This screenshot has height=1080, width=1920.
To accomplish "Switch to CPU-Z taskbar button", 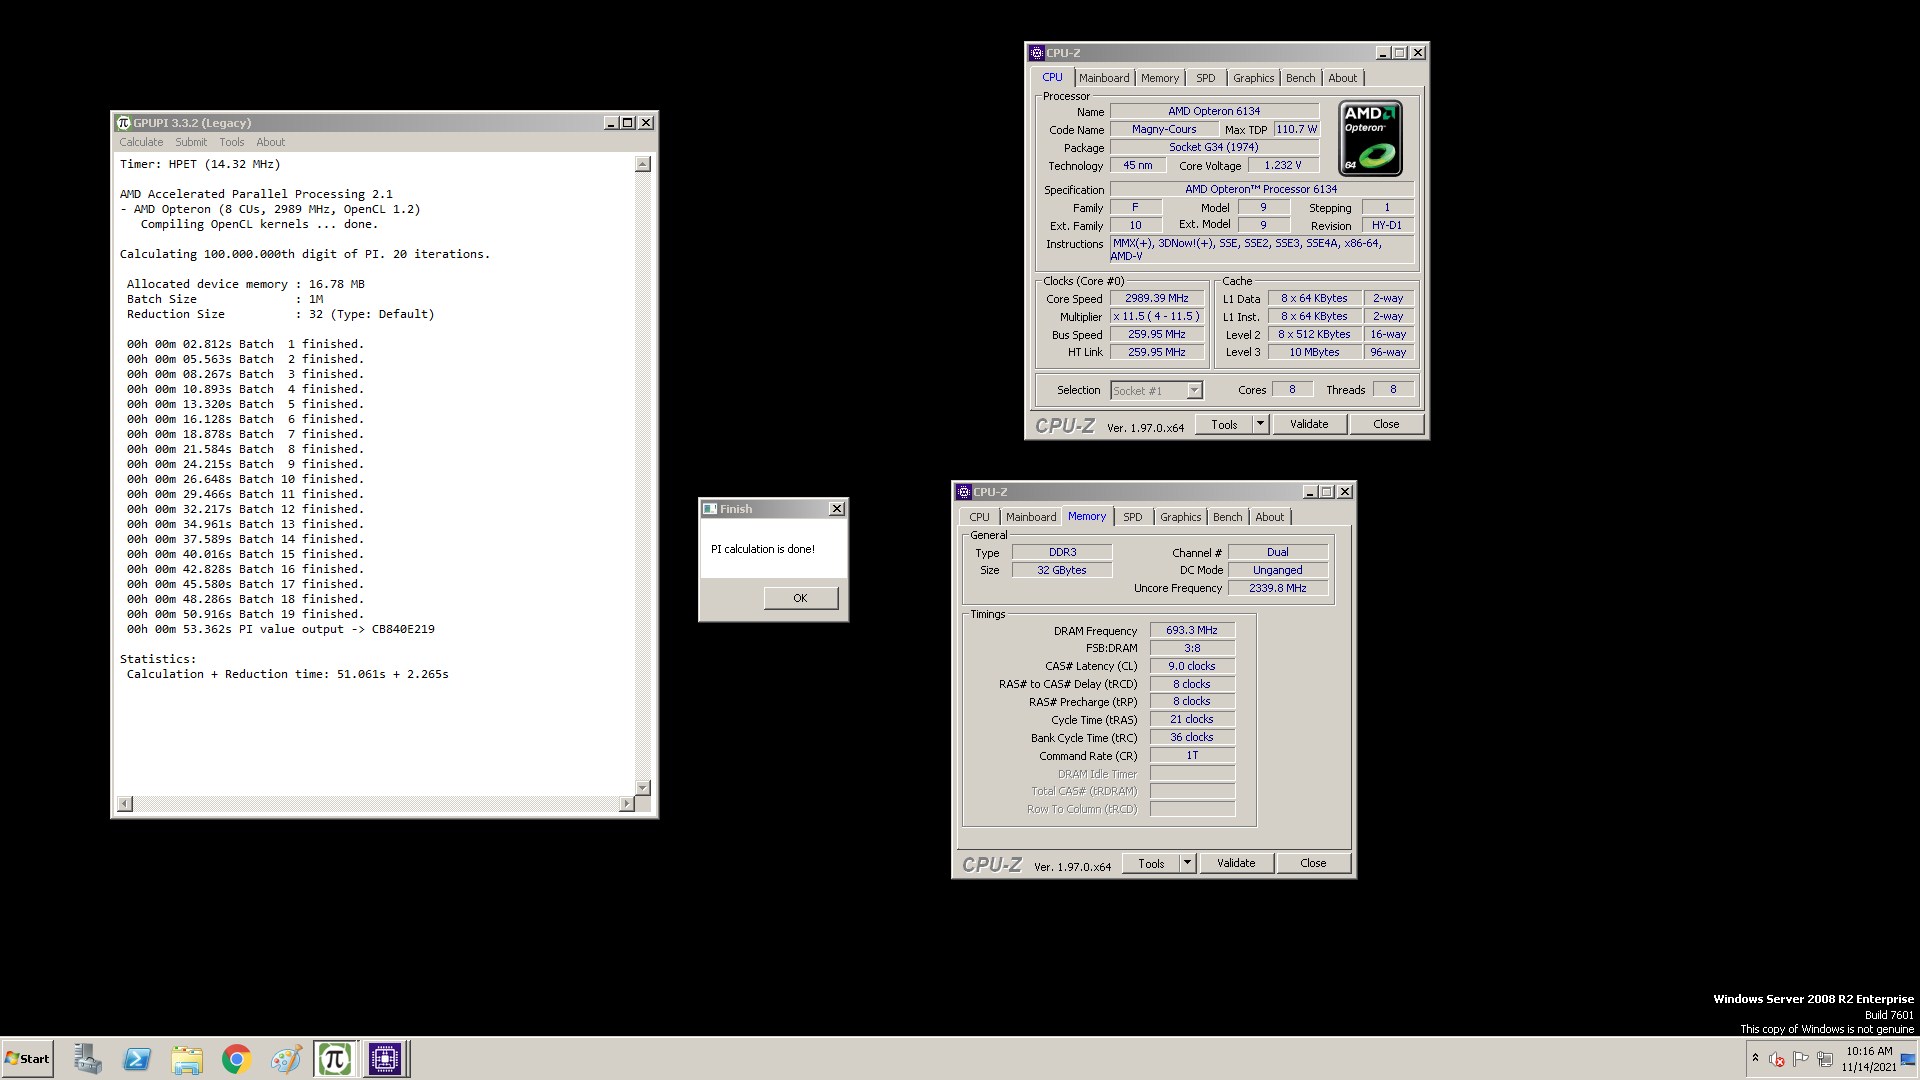I will [x=385, y=1059].
